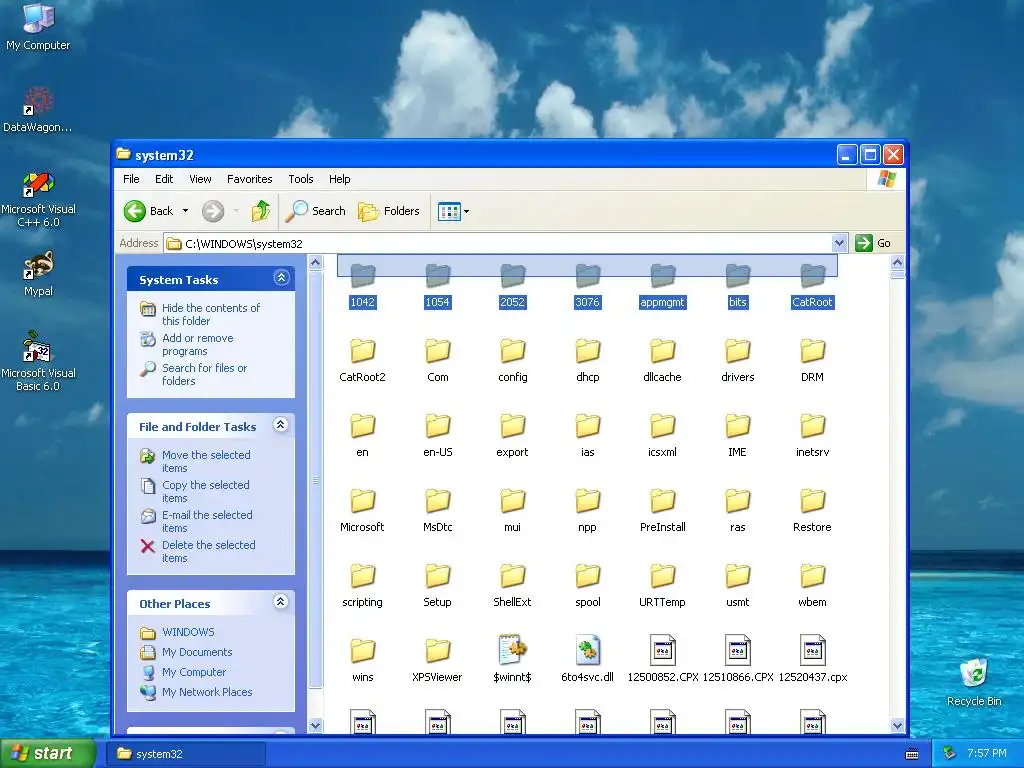
Task: Select the spool folder
Action: [588, 584]
